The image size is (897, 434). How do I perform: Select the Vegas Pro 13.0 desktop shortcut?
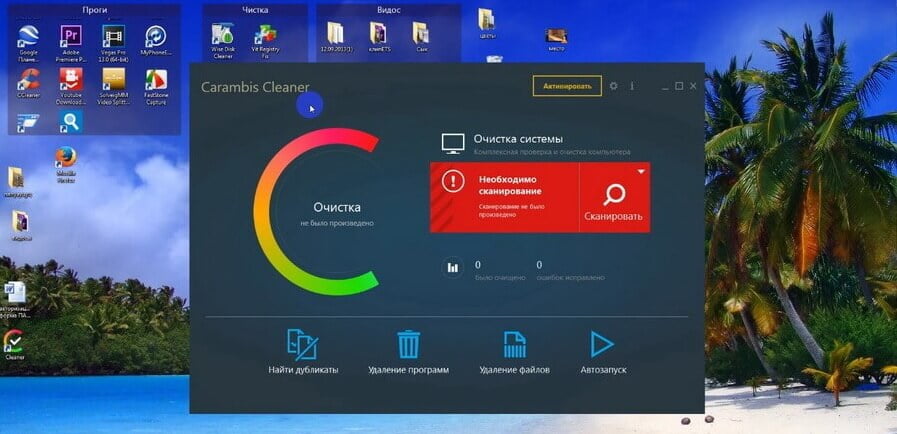[113, 42]
